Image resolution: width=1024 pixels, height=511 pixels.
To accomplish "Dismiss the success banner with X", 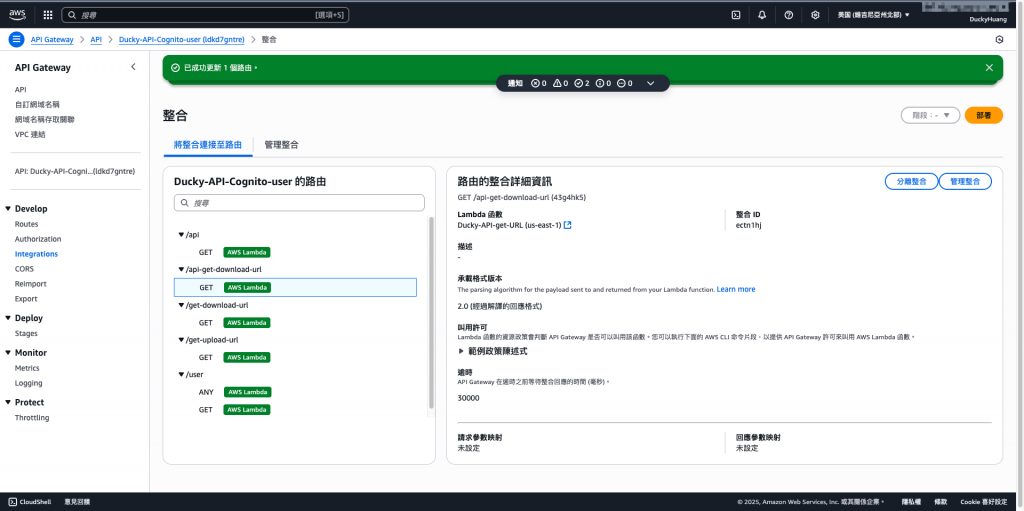I will pos(989,67).
